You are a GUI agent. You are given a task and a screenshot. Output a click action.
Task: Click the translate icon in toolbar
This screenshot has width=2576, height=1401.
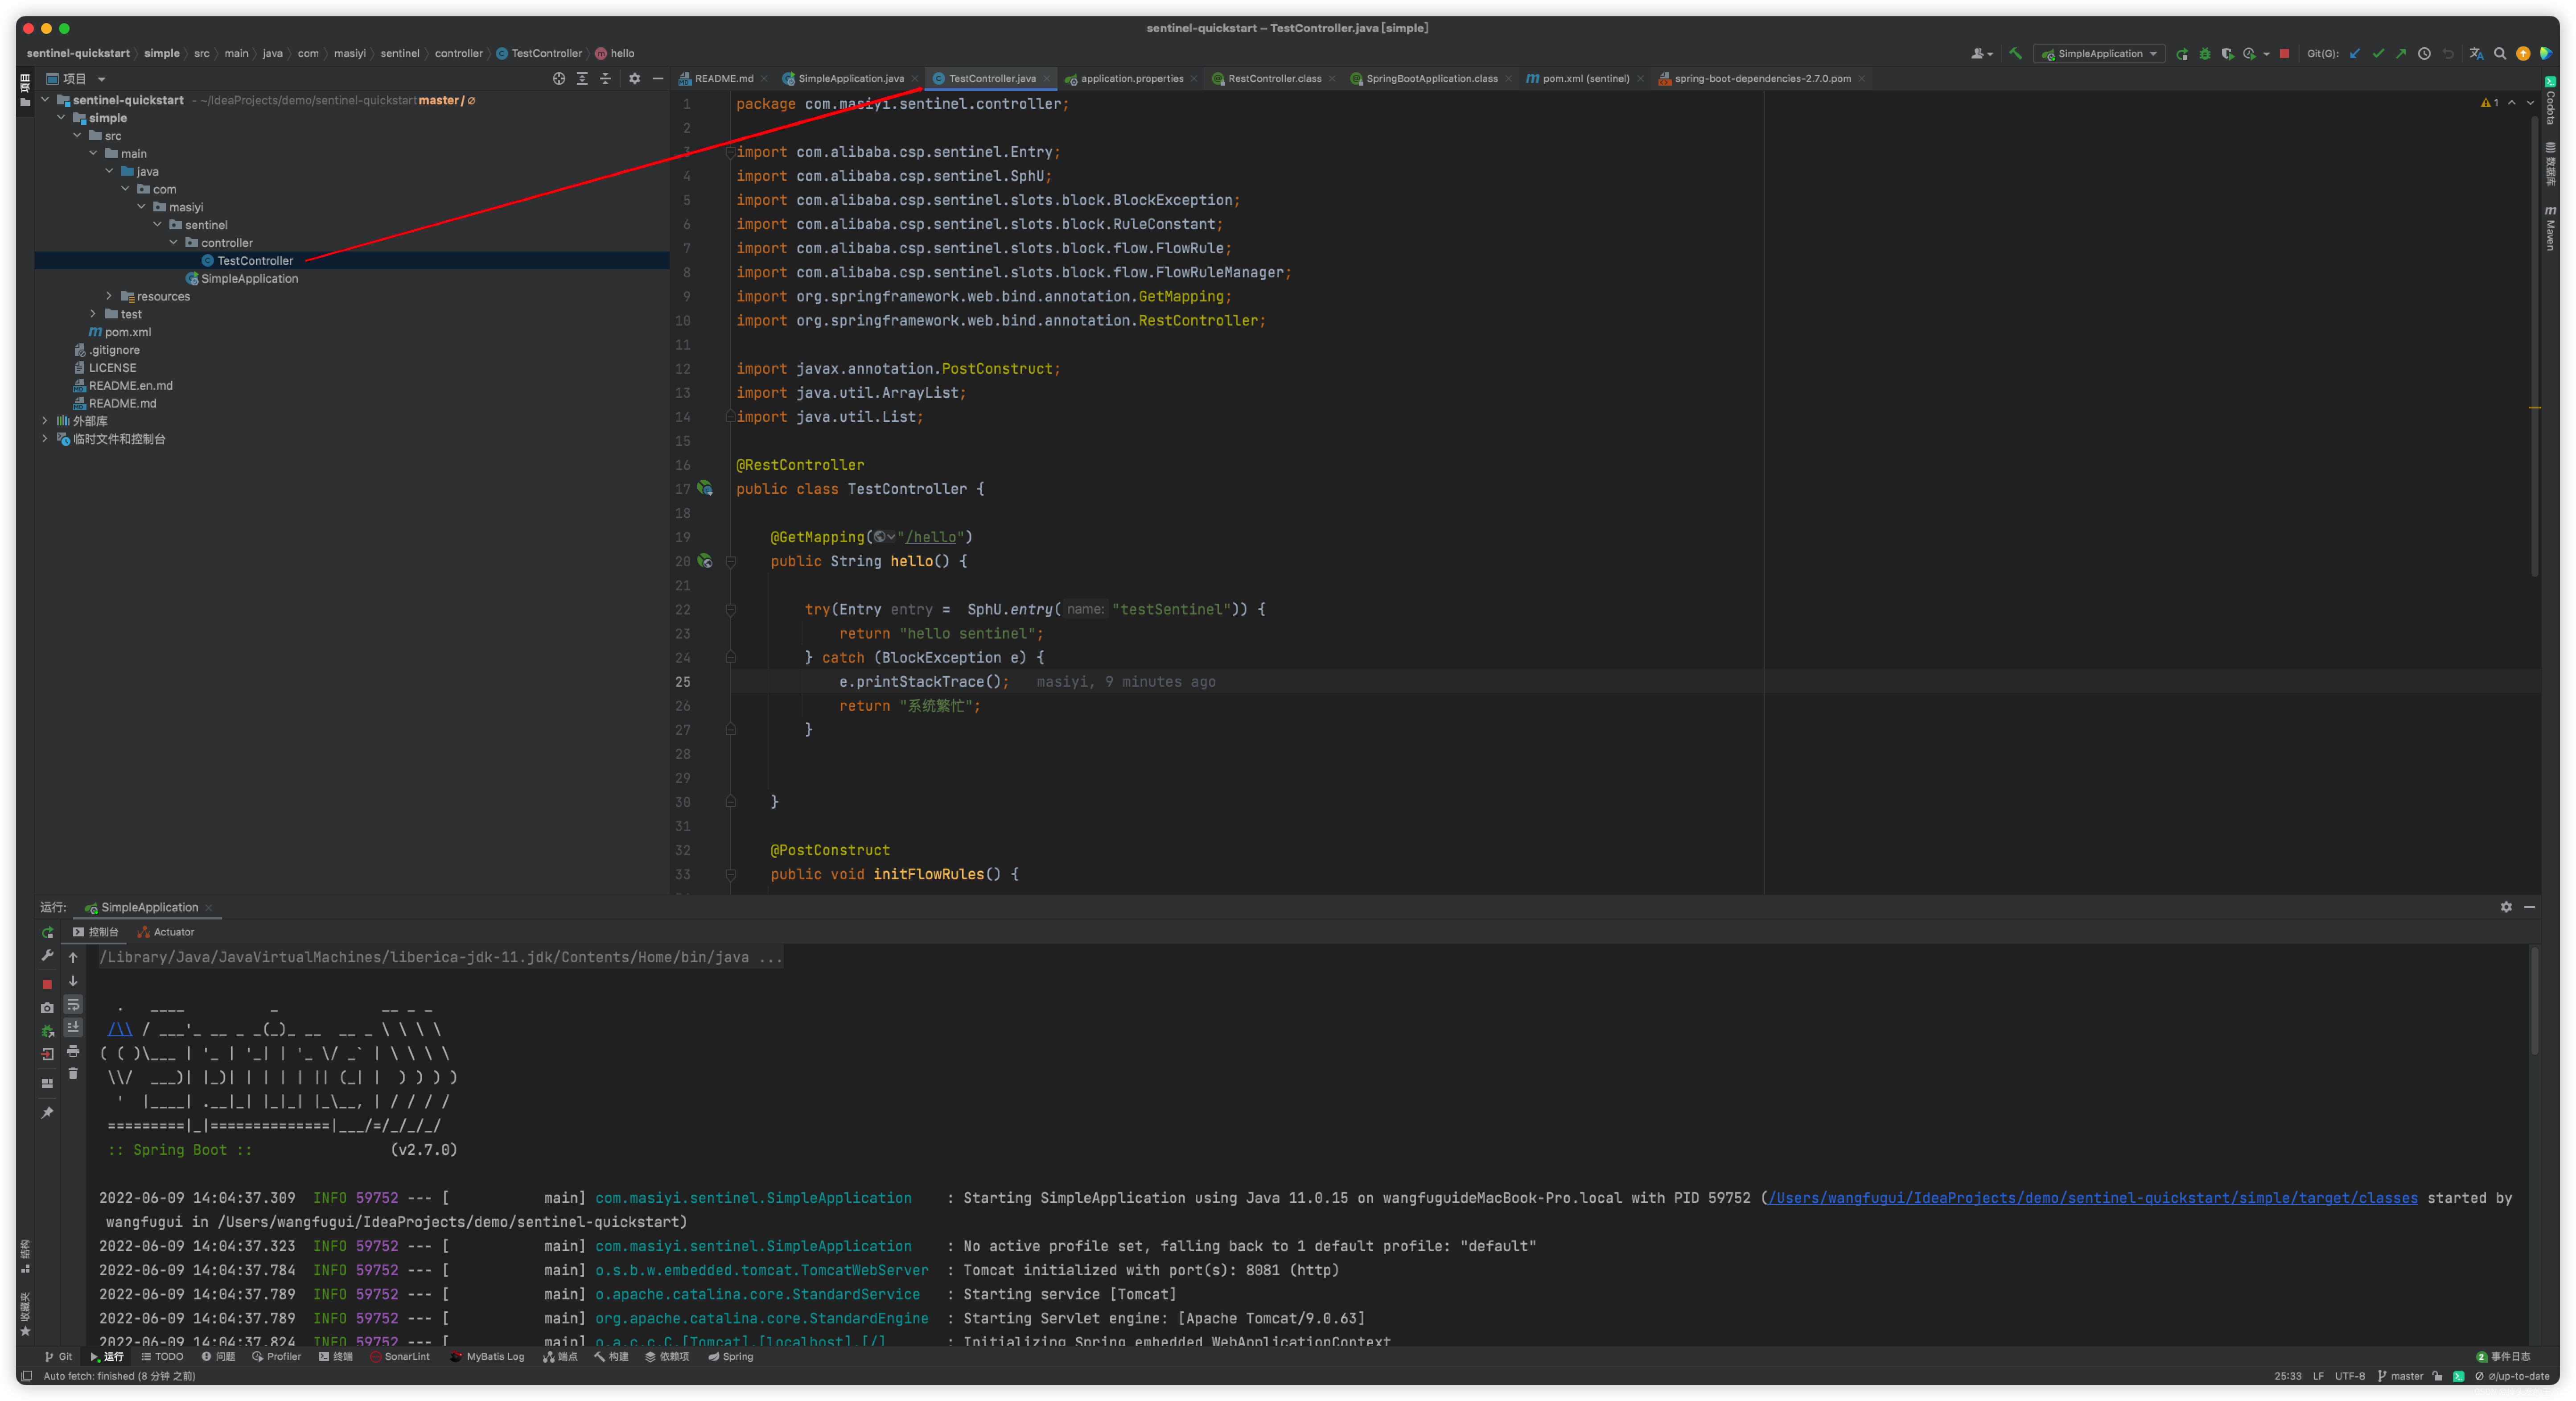coord(2476,54)
